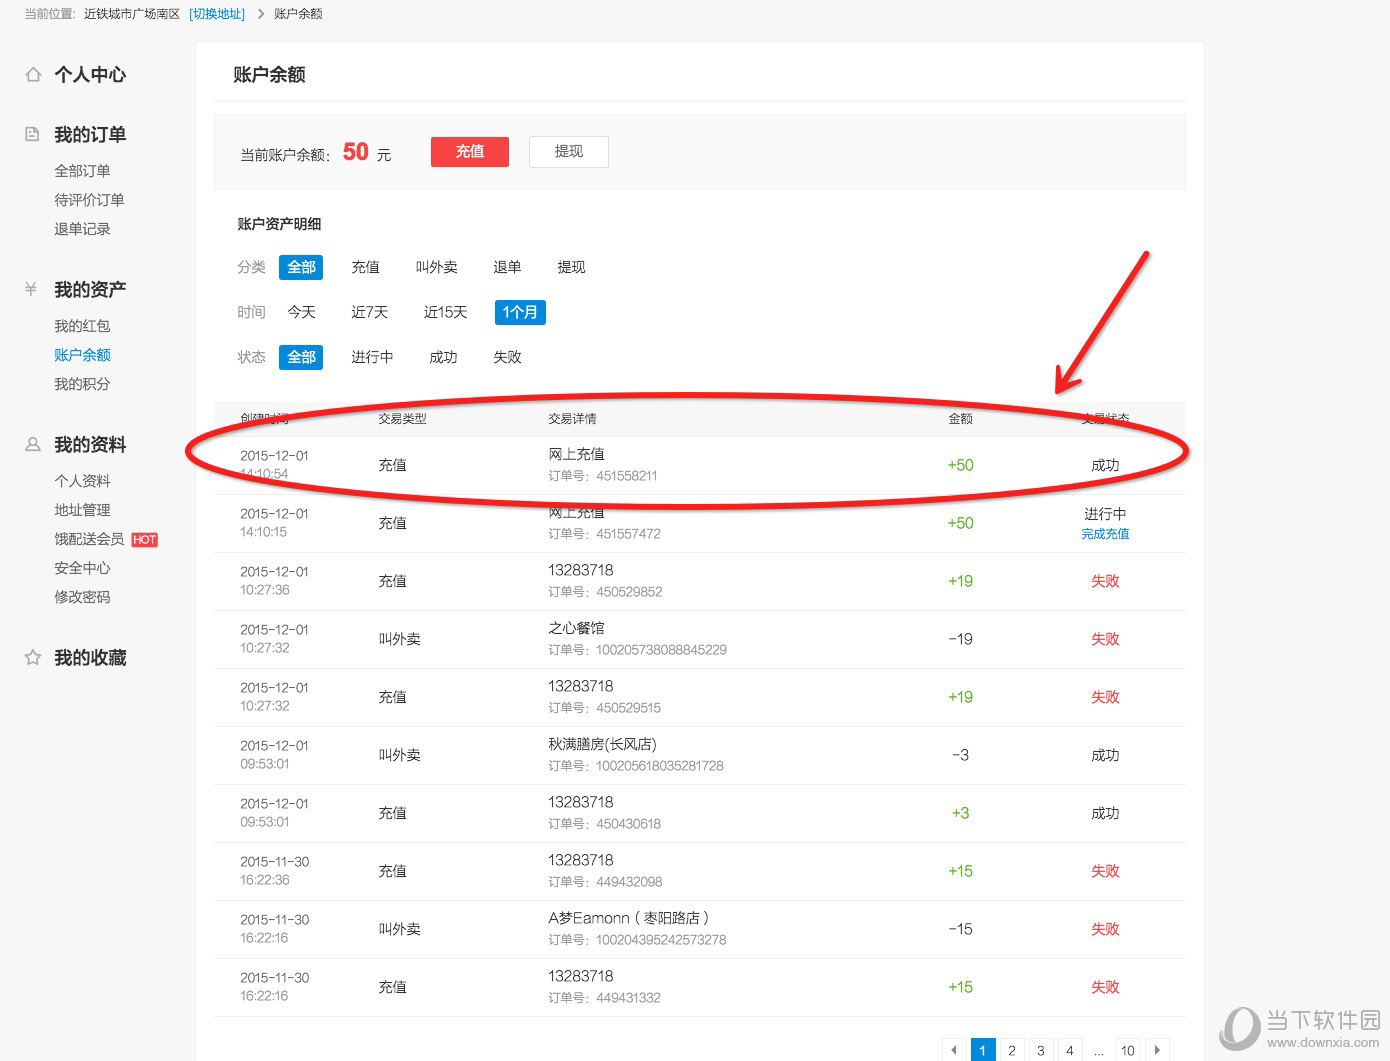Click 秋满膳房(长风店) transaction detail
Viewport: 1390px width, 1061px height.
click(602, 744)
